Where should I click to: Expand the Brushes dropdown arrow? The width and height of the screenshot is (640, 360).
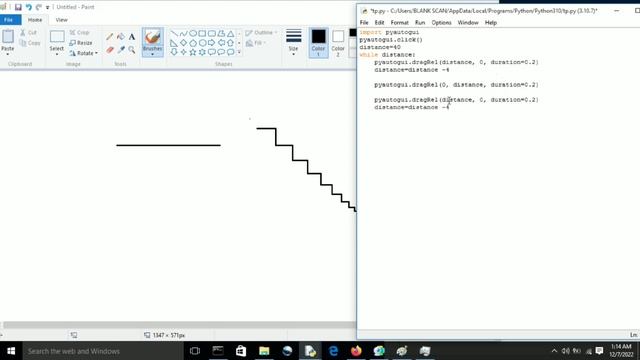click(x=153, y=54)
